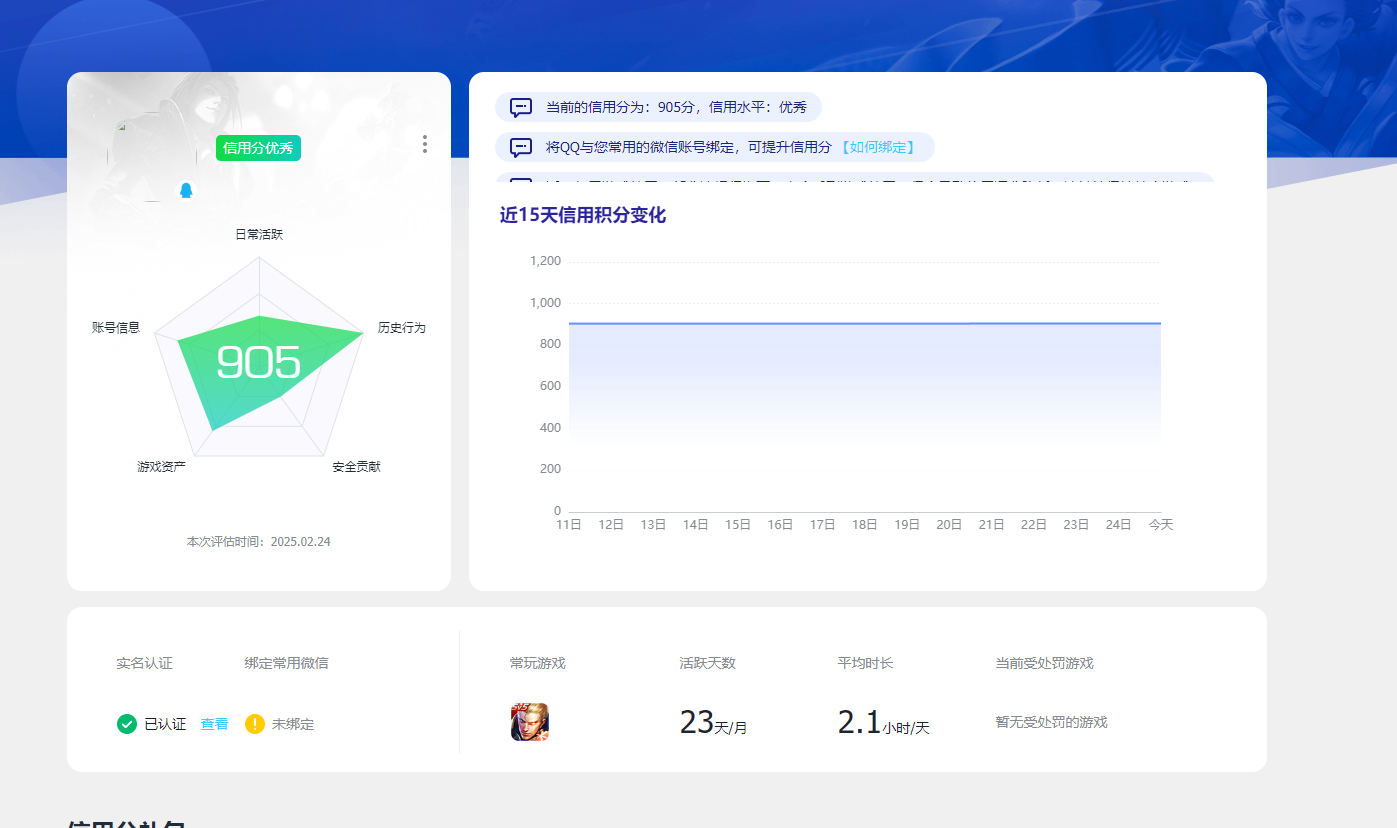Select the 日常活跃 radar axis label
Screen dimensions: 1397x828
[259, 234]
